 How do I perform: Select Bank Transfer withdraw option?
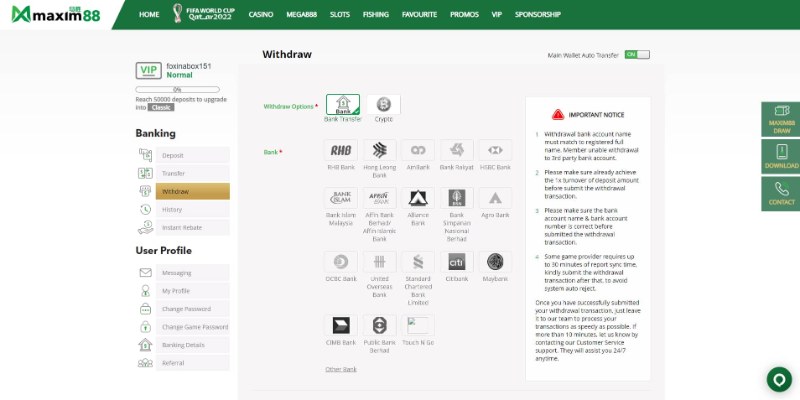[343, 104]
